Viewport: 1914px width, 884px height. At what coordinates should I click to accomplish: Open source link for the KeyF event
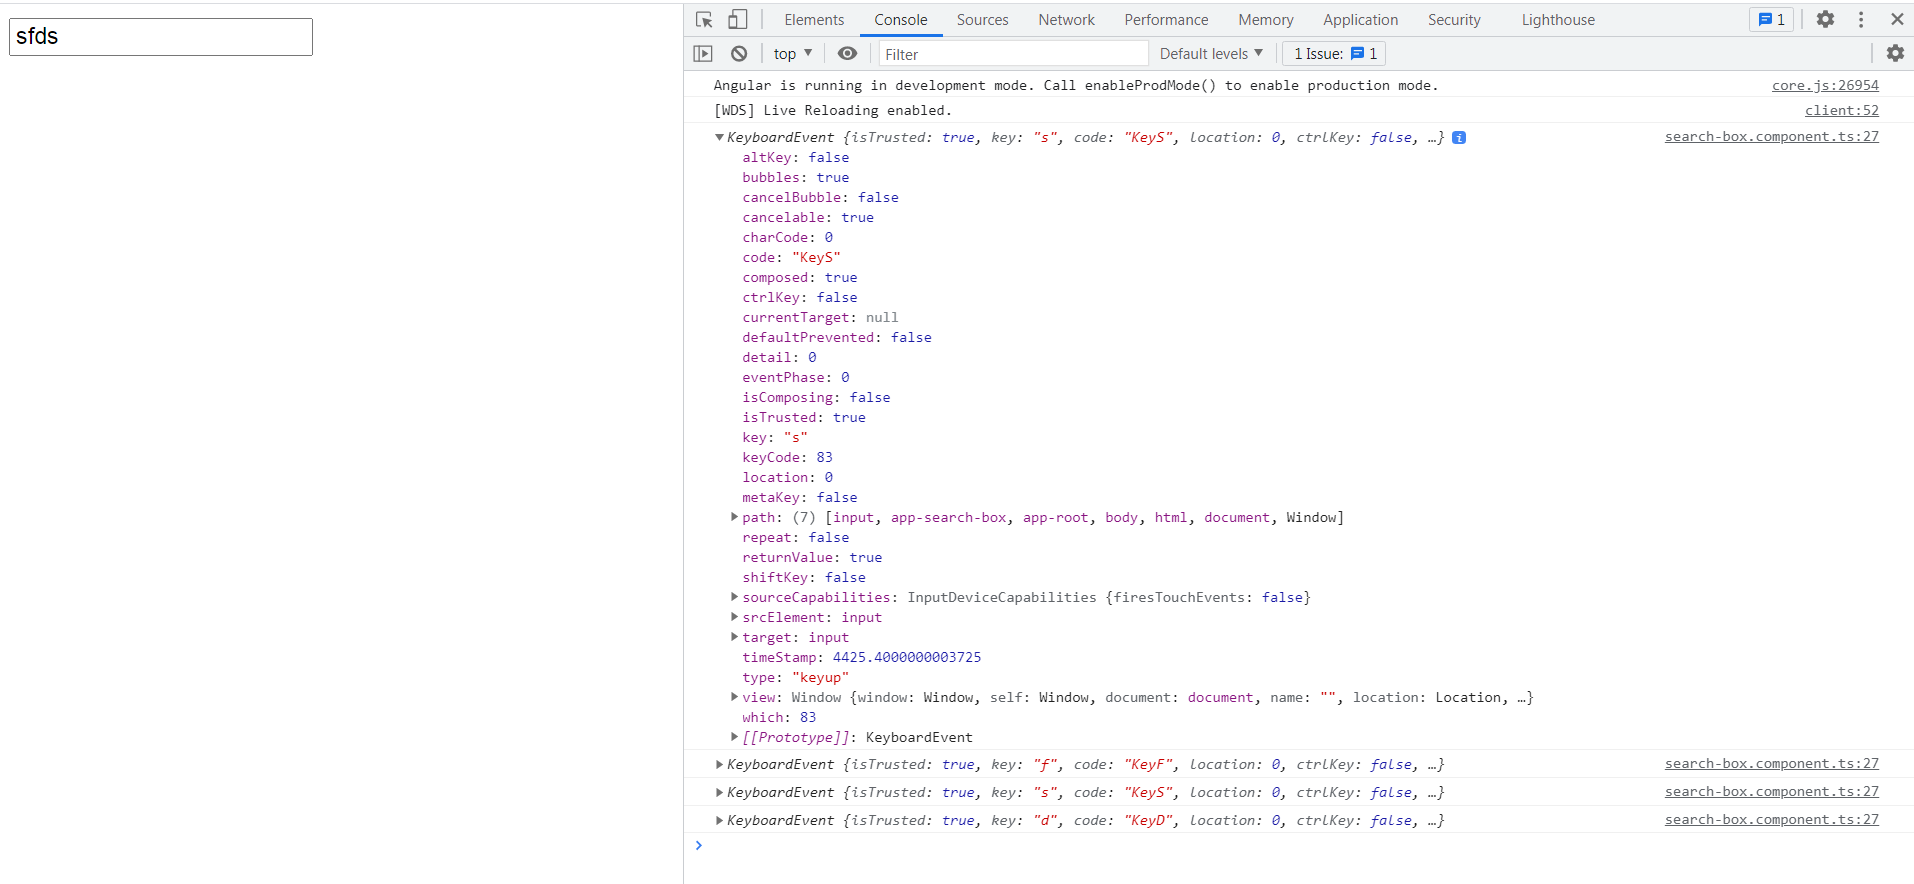point(1771,764)
